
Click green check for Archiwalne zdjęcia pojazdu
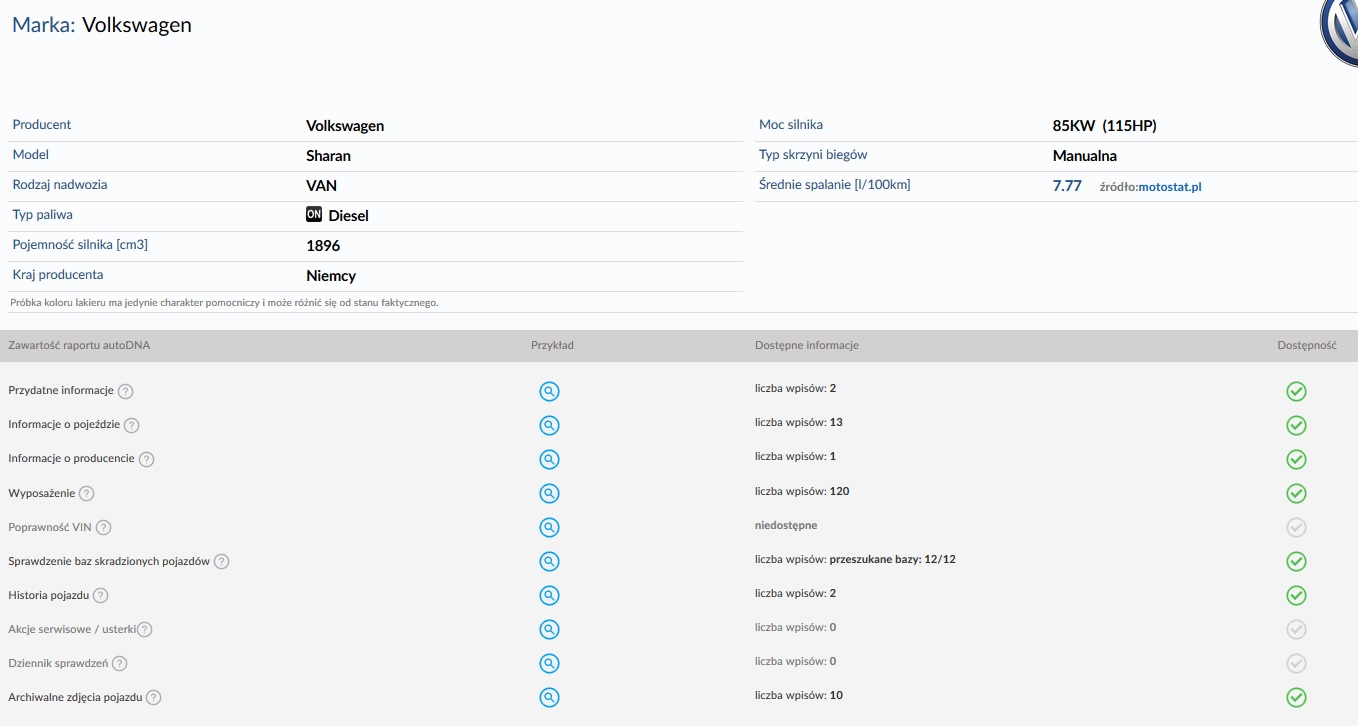click(1296, 697)
